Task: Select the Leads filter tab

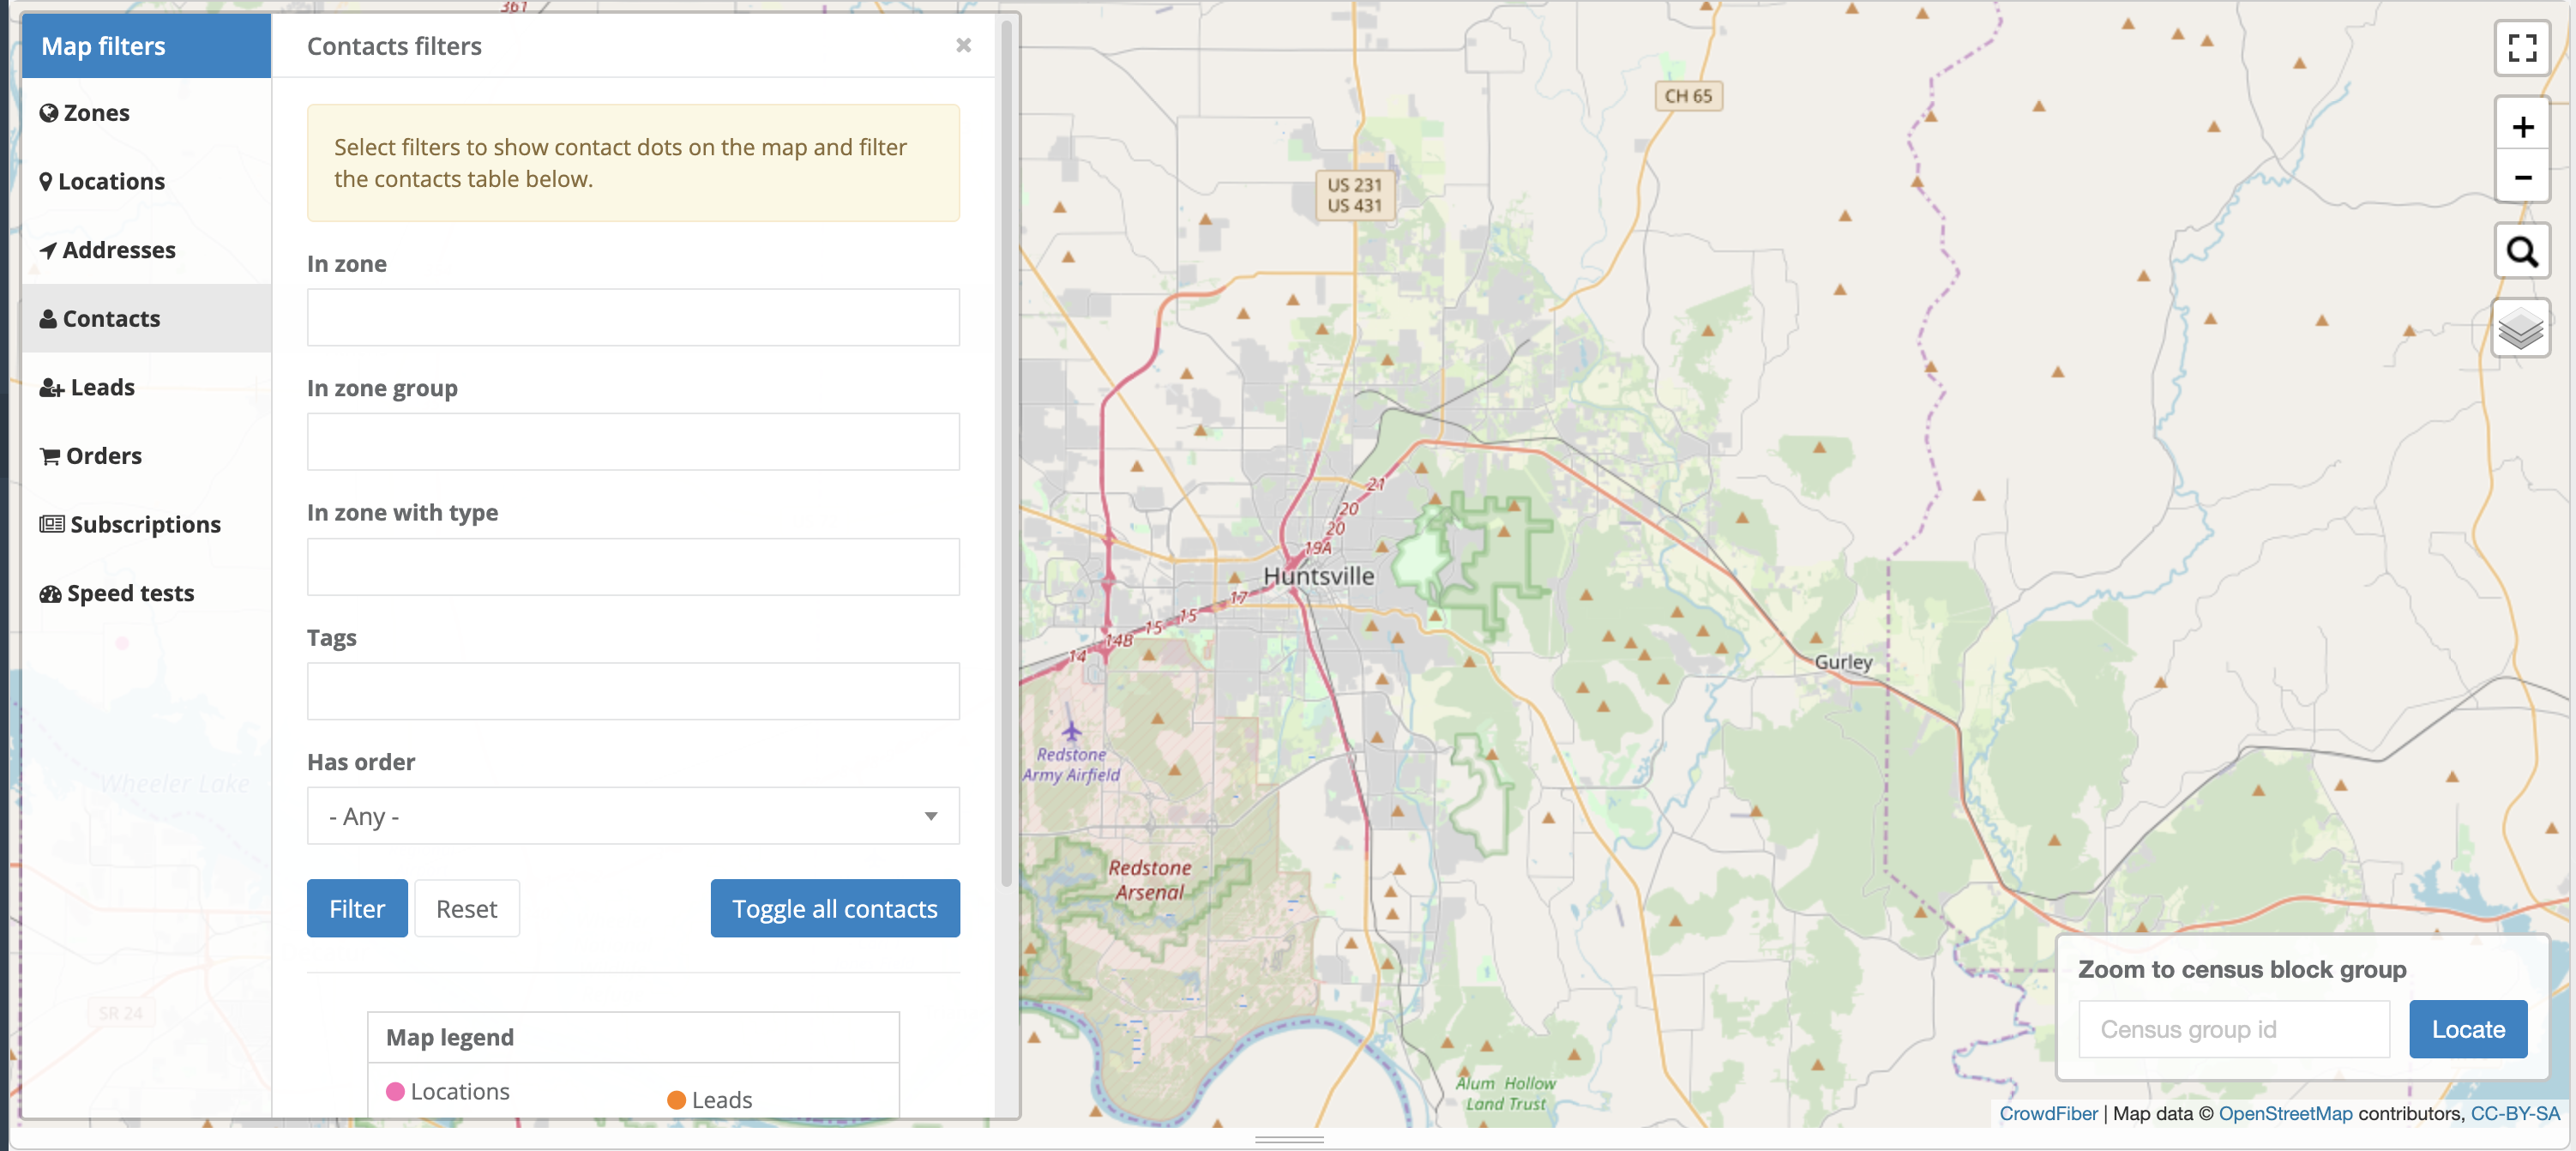Action: [x=101, y=387]
